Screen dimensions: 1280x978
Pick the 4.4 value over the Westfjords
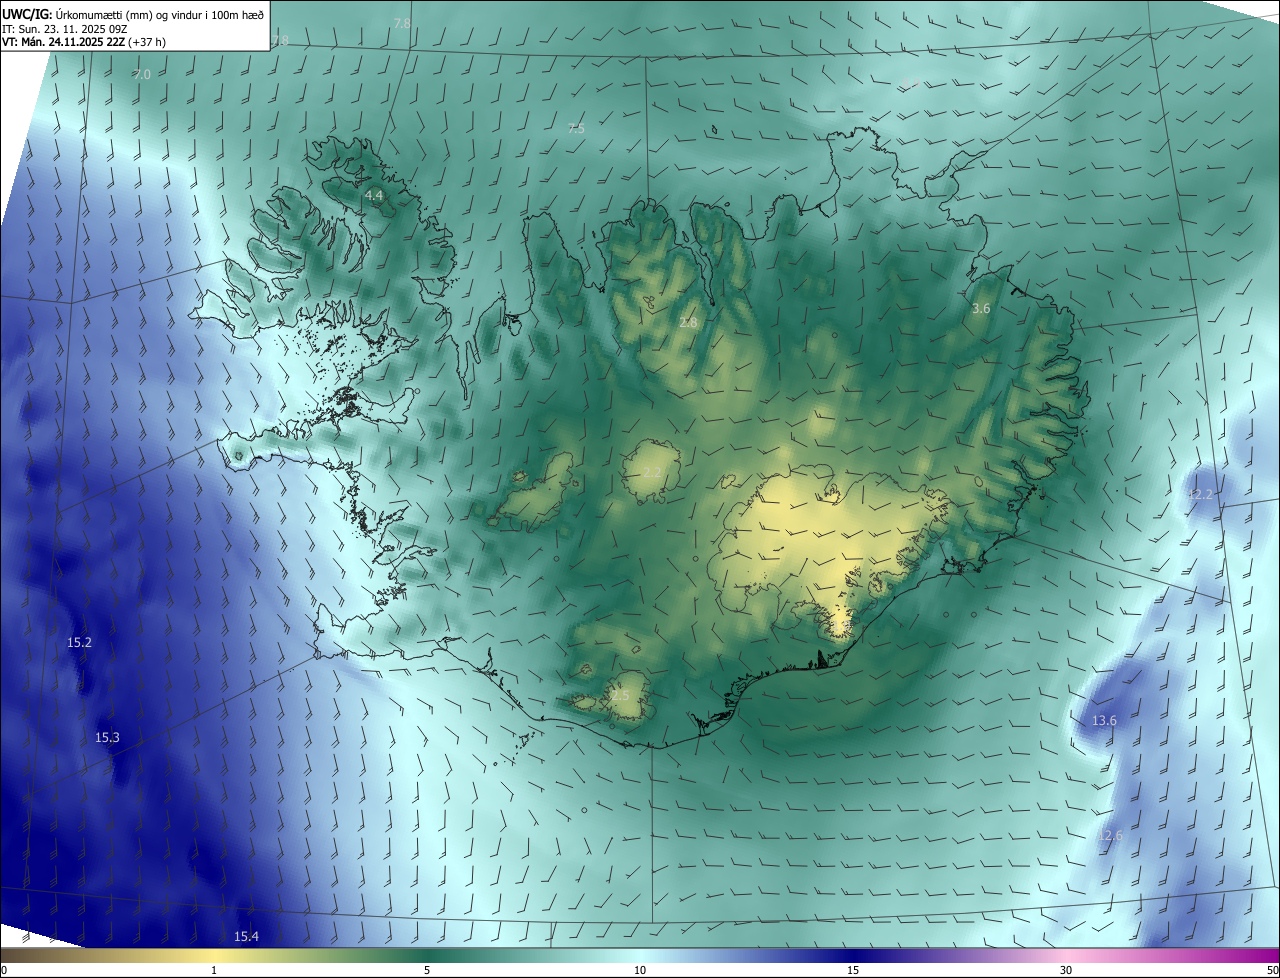[374, 195]
